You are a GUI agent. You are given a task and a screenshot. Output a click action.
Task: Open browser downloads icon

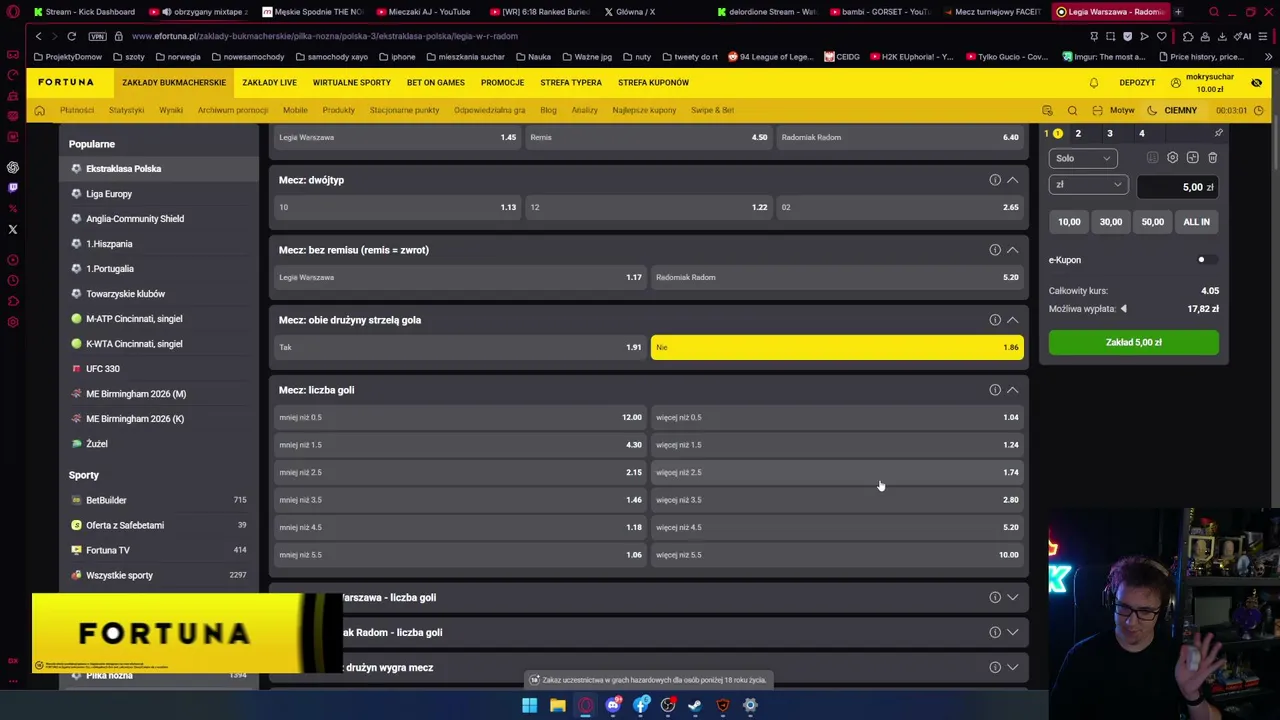[1222, 36]
